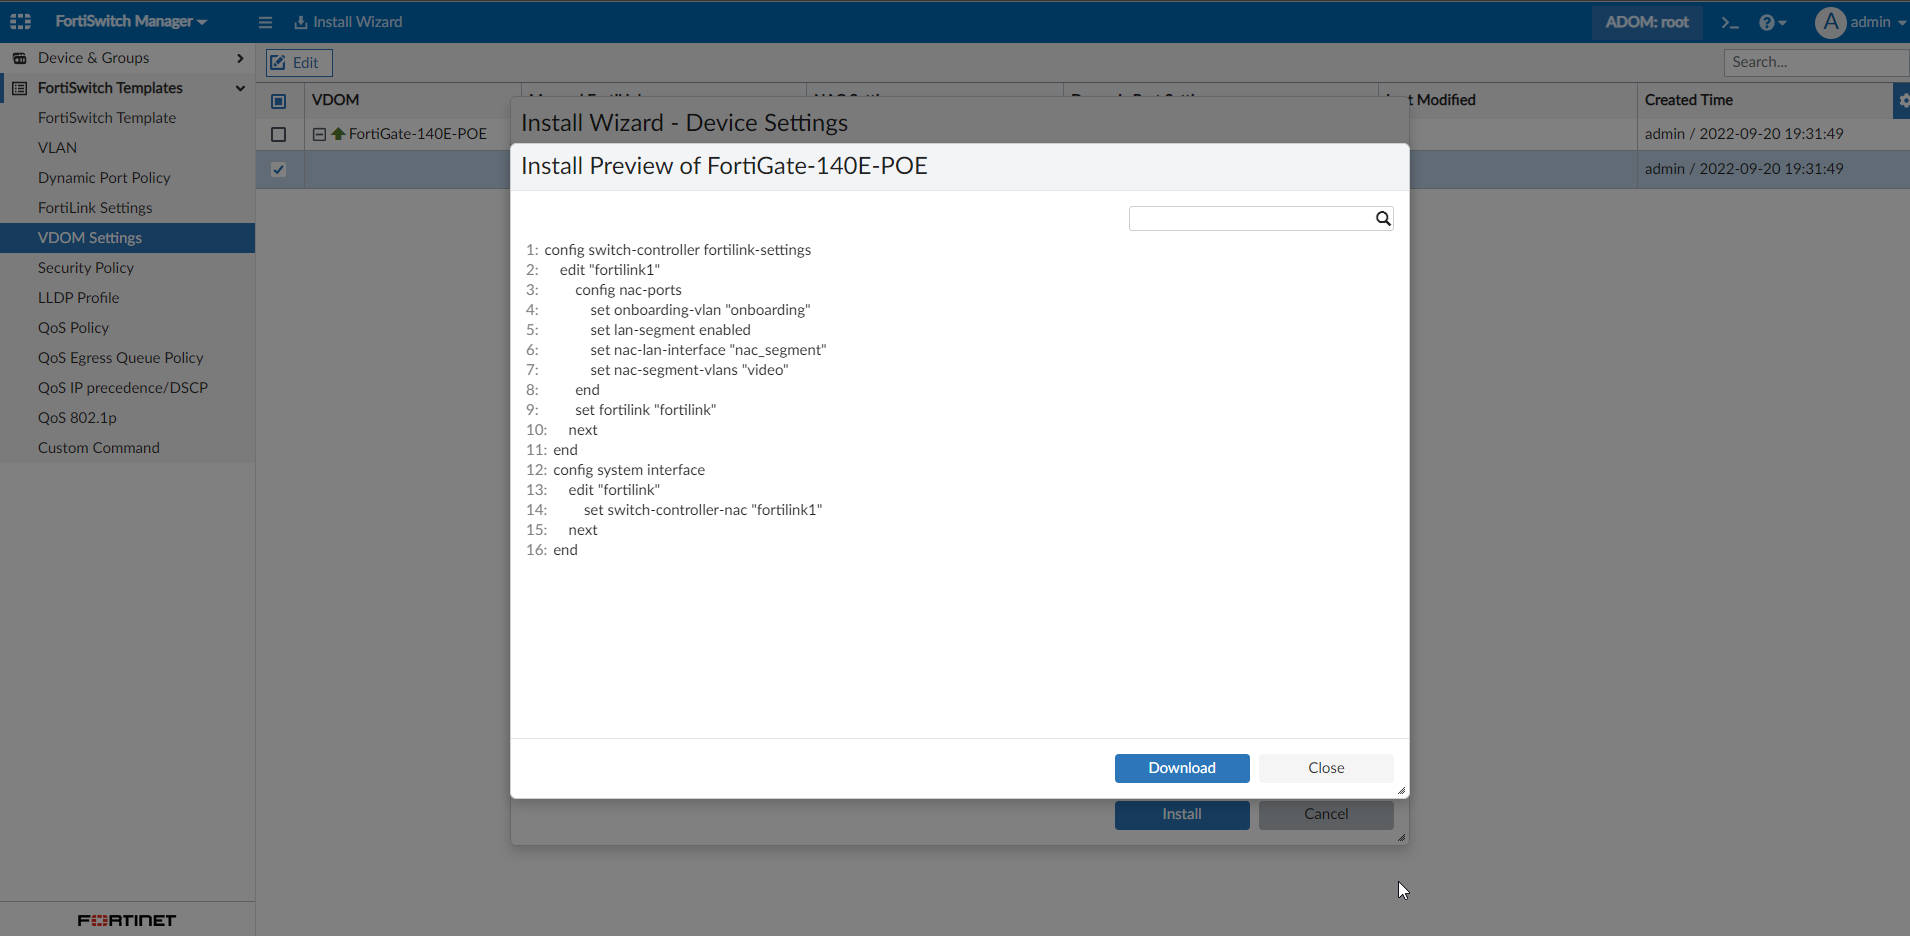Click preview line 'set lan-segment enabled'
This screenshot has height=936, width=1910.
[x=670, y=330]
